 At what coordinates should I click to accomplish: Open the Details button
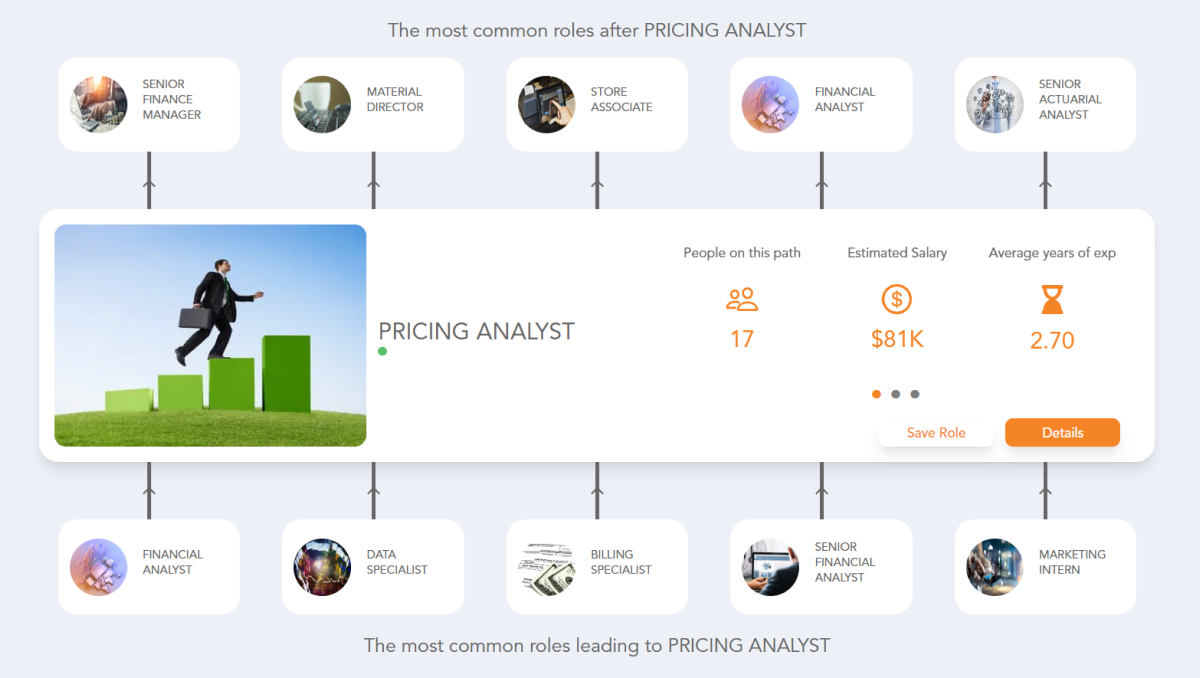pos(1062,432)
